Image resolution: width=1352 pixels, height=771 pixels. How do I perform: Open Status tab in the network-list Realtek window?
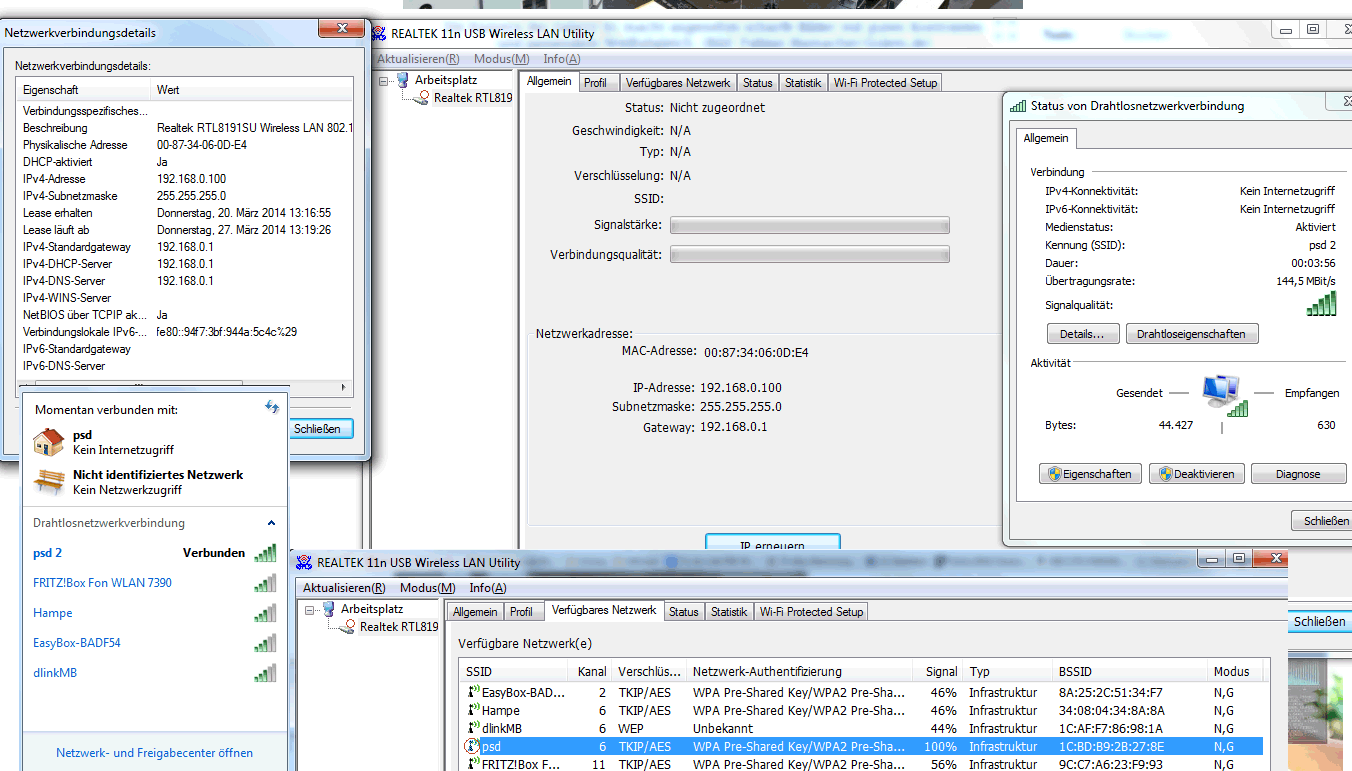[684, 612]
